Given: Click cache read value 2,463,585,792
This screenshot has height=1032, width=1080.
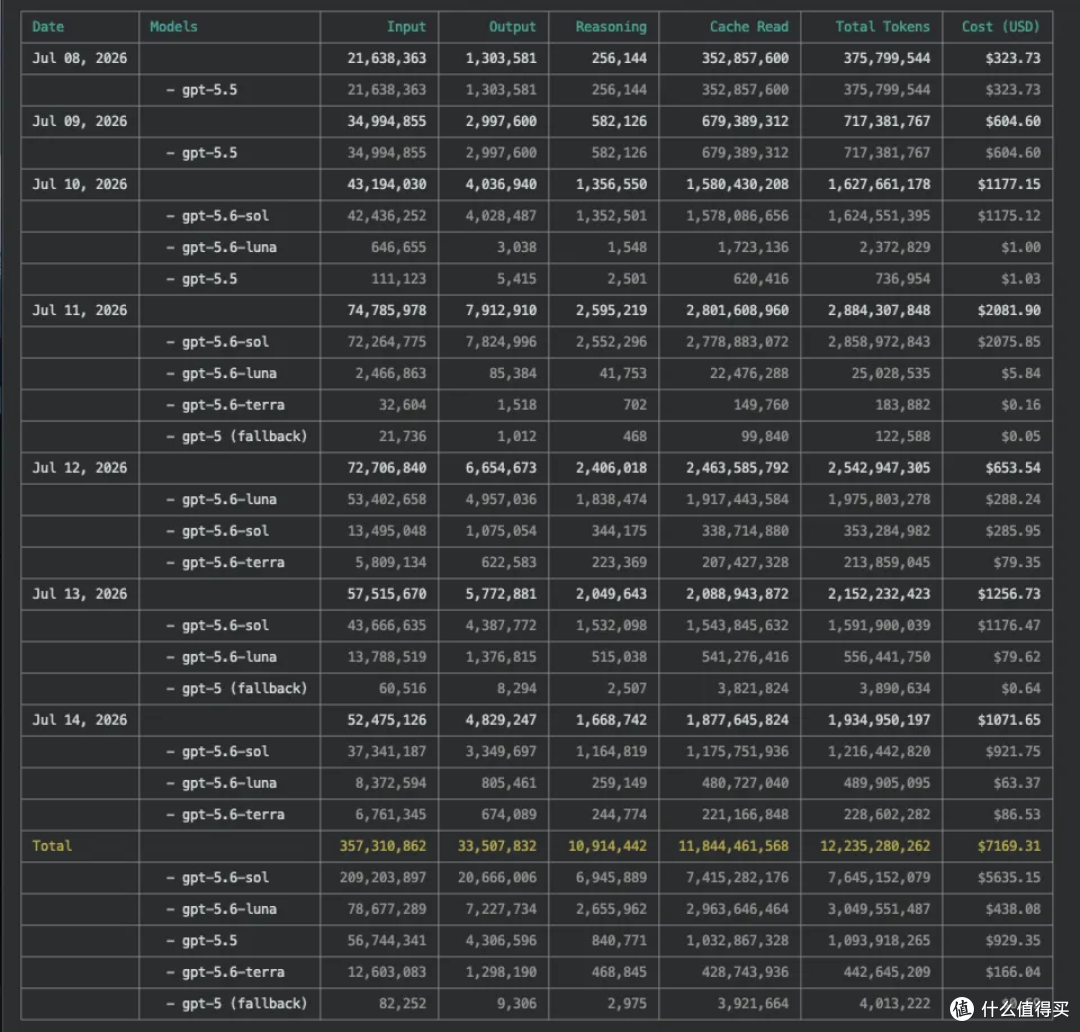Looking at the screenshot, I should (x=737, y=468).
